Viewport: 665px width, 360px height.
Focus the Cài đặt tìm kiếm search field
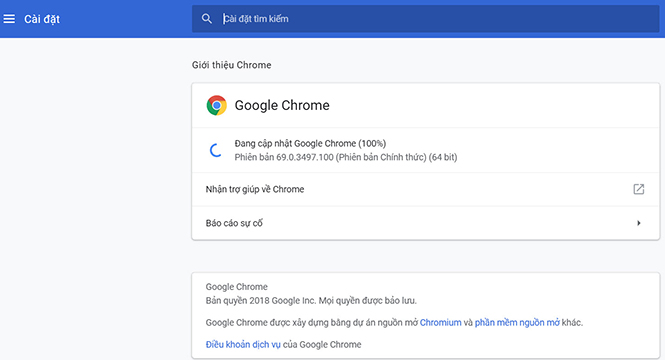coord(425,19)
